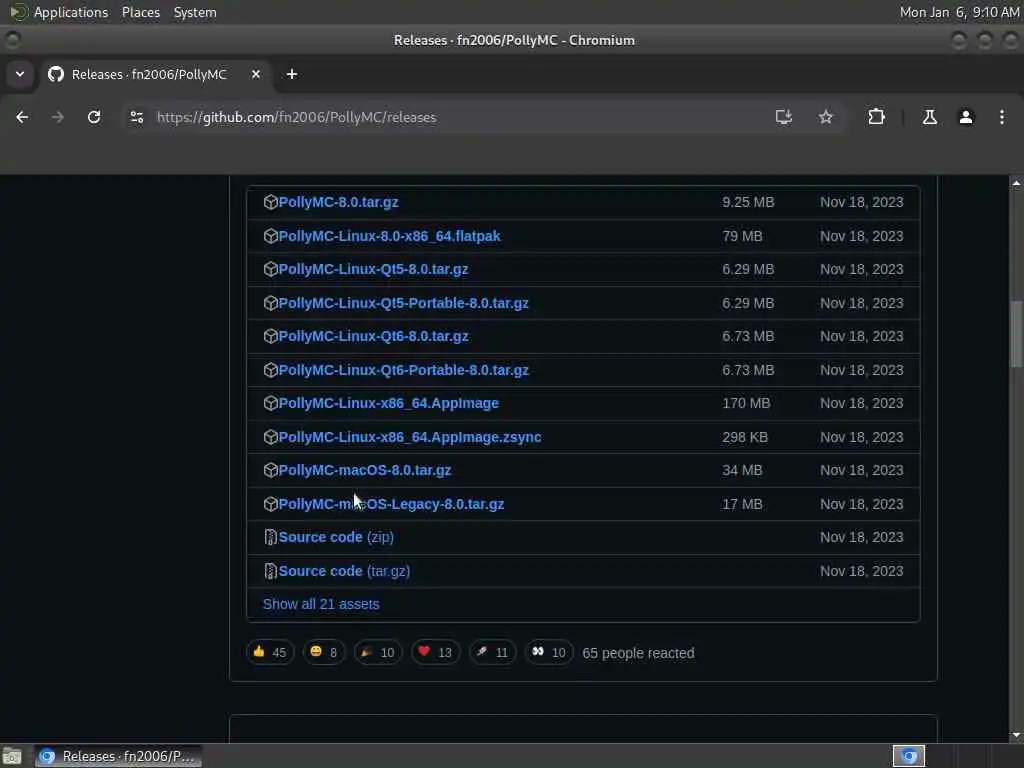
Task: Download PollyMC-Linux-Qt5-8.0.tar.gz
Action: [373, 269]
